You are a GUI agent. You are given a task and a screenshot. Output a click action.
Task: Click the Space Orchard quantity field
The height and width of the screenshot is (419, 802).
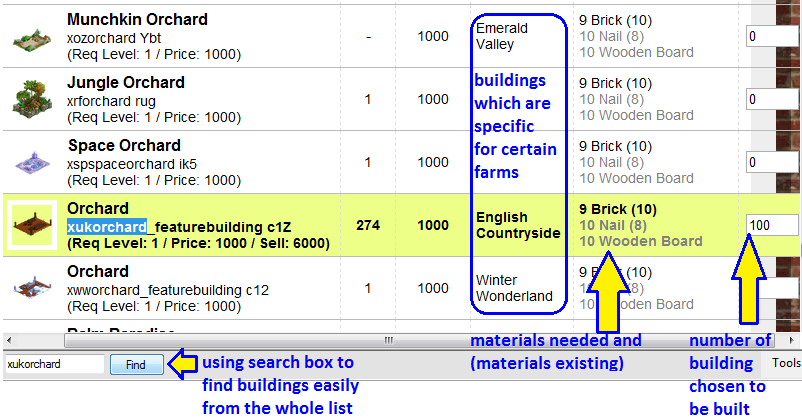pyautogui.click(x=772, y=162)
